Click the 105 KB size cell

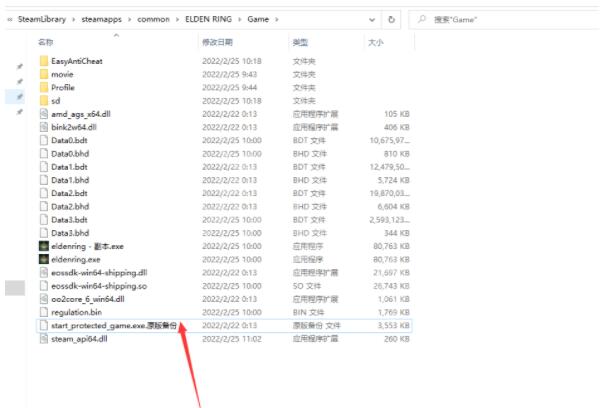pos(397,114)
